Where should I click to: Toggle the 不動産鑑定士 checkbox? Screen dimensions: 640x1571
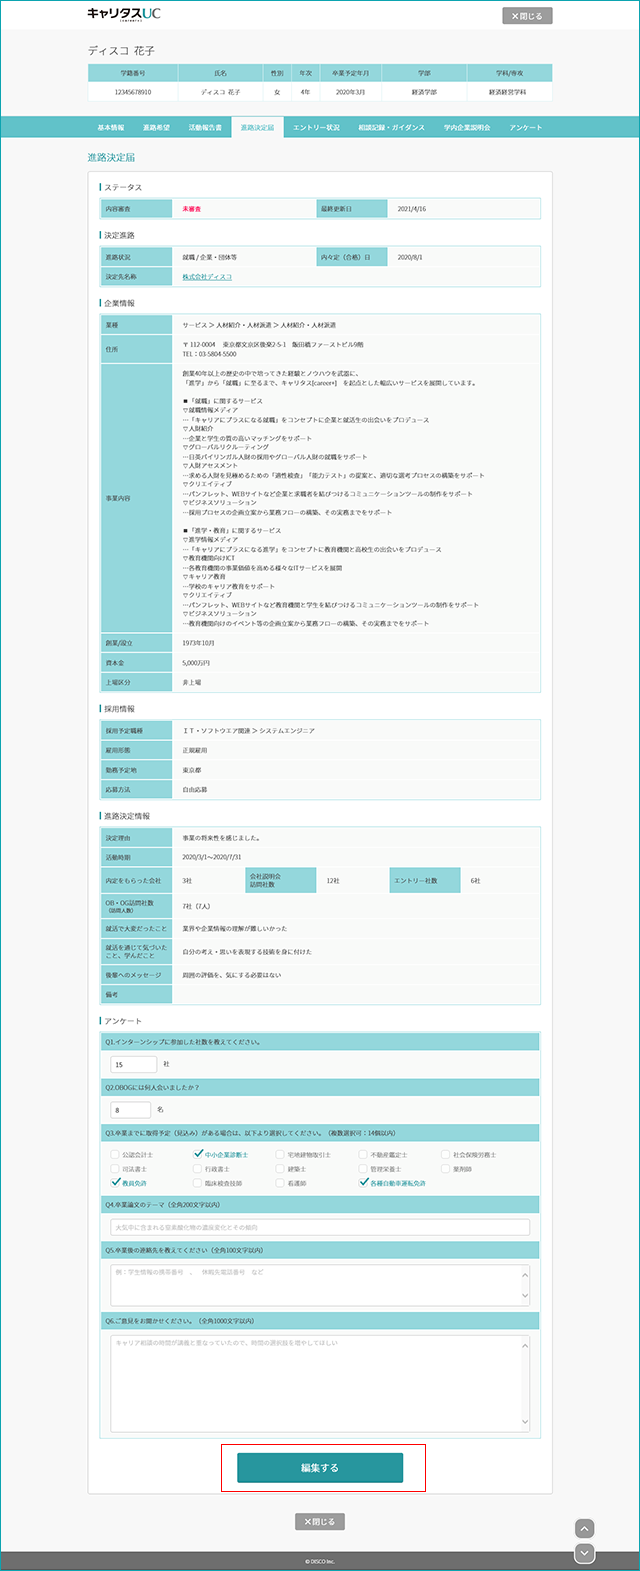[x=362, y=1154]
